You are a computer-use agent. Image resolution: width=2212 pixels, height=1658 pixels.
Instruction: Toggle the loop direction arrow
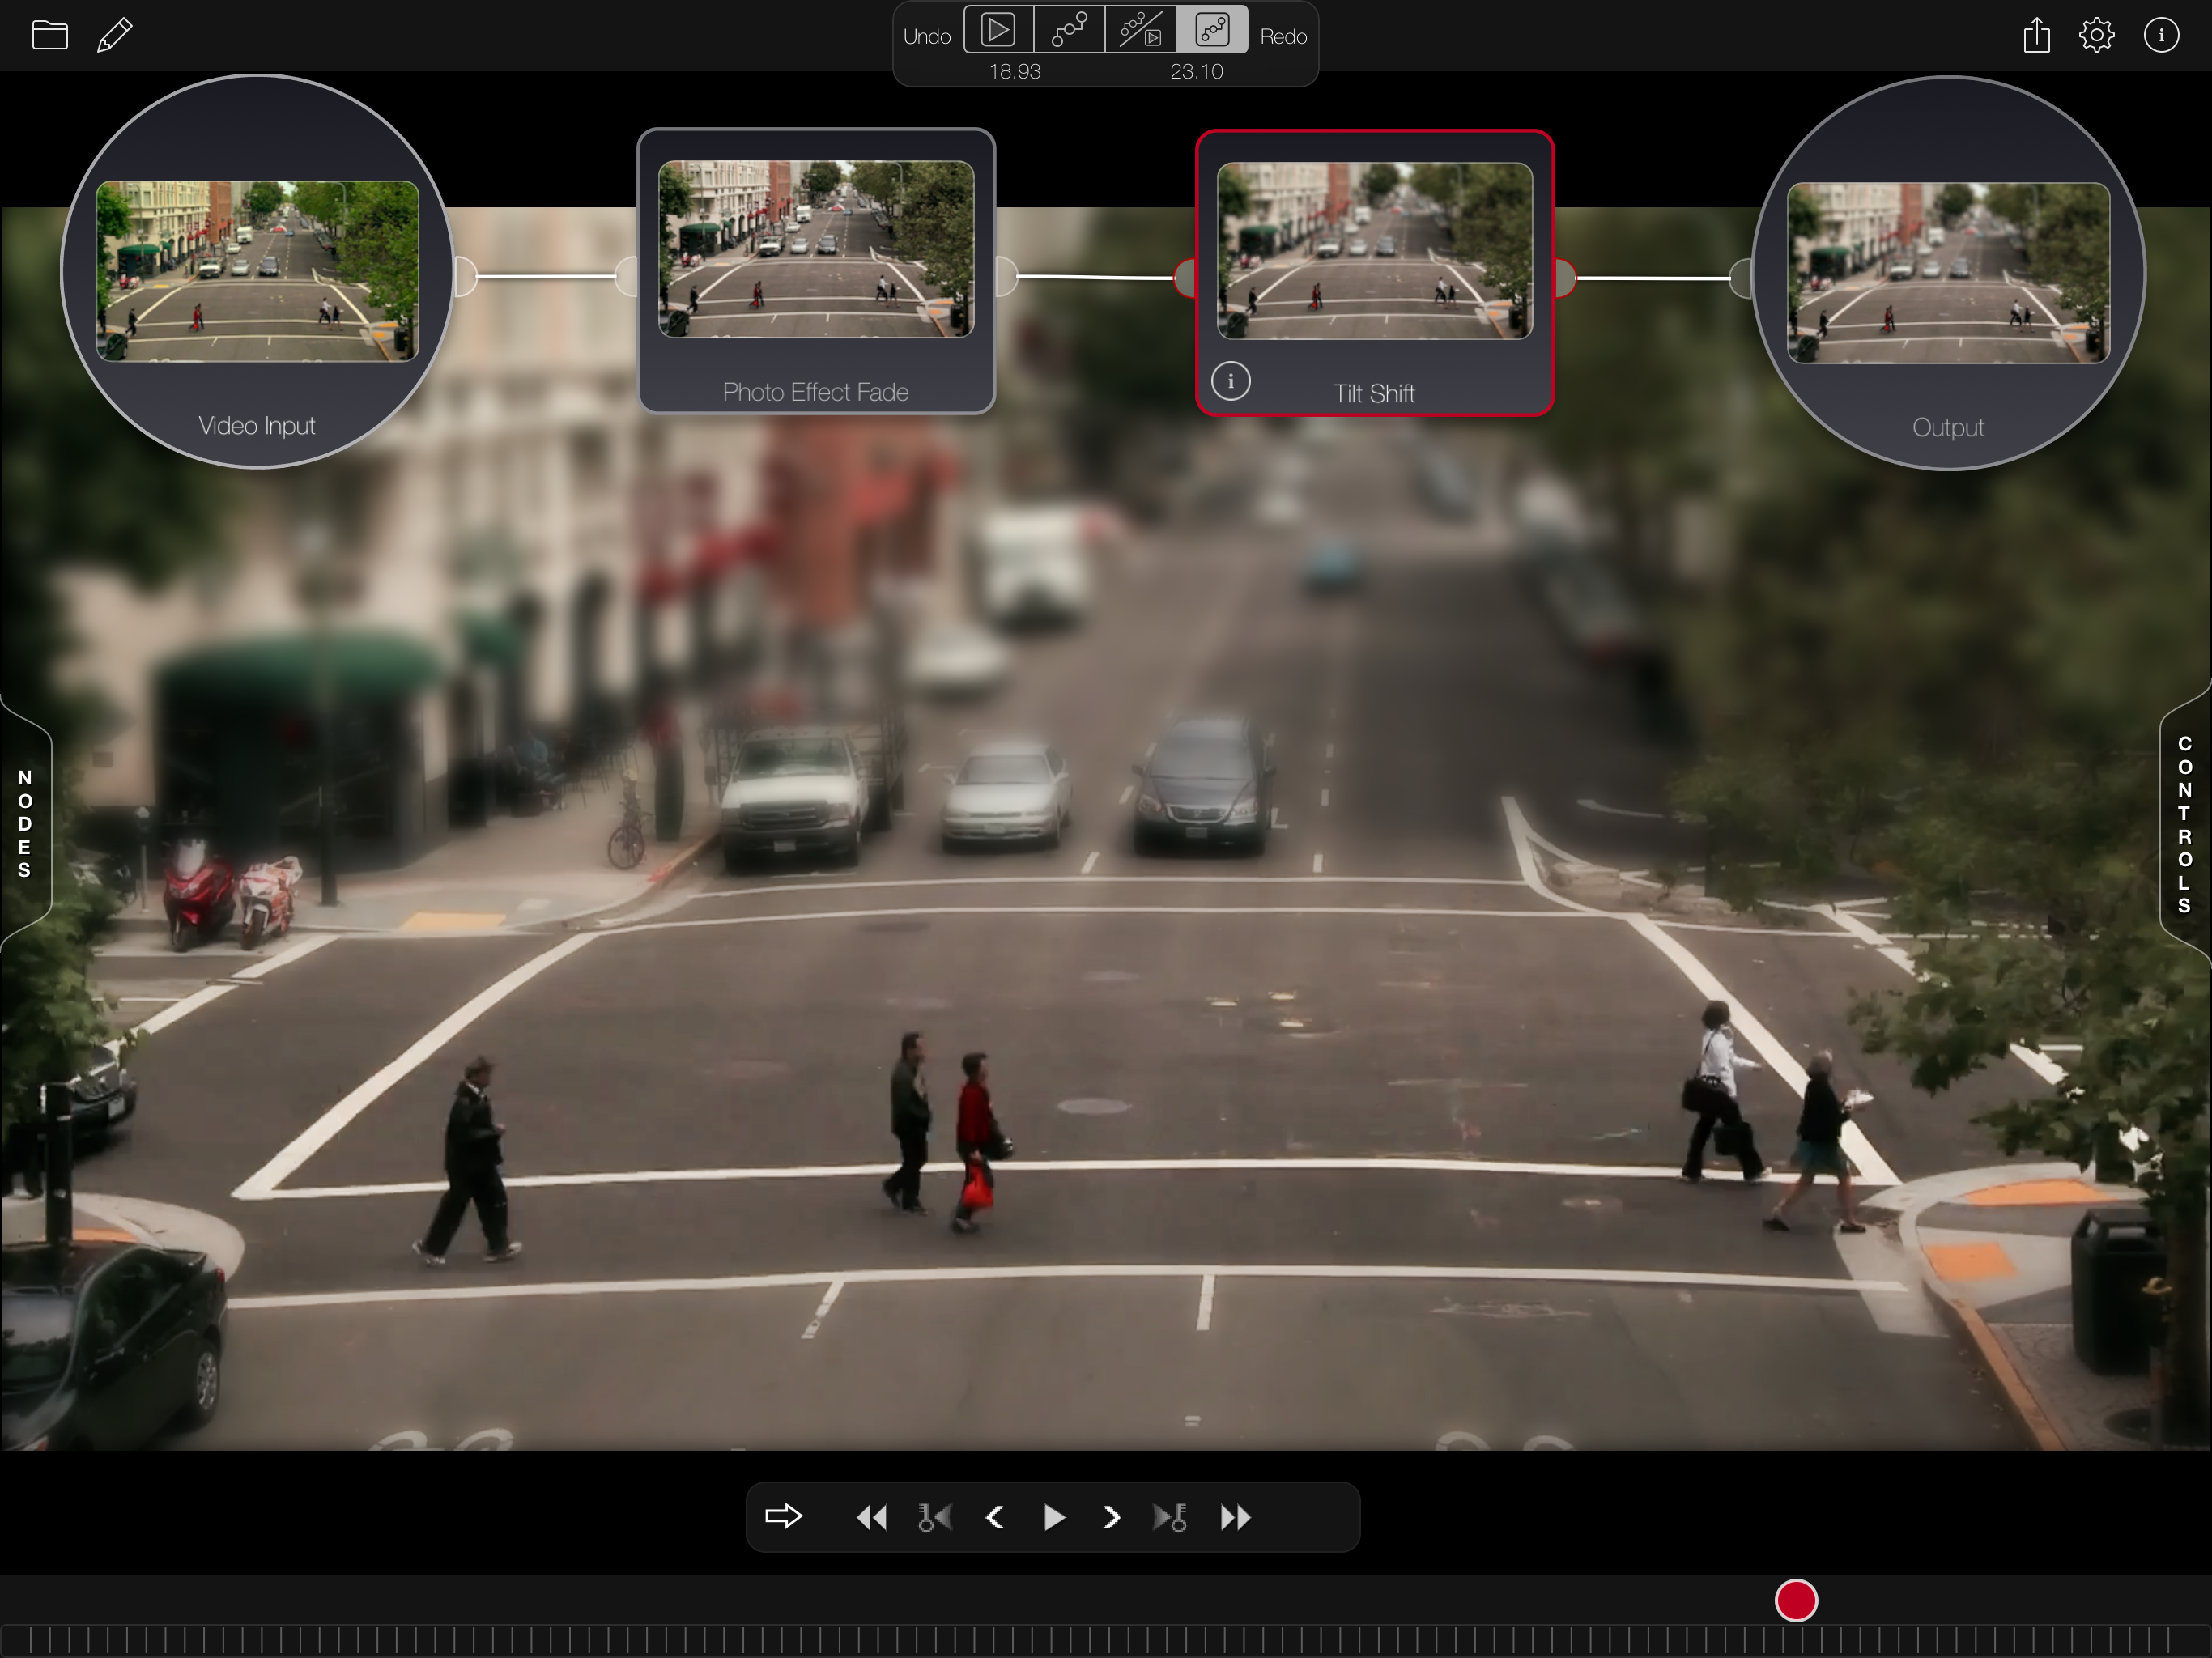pyautogui.click(x=783, y=1516)
